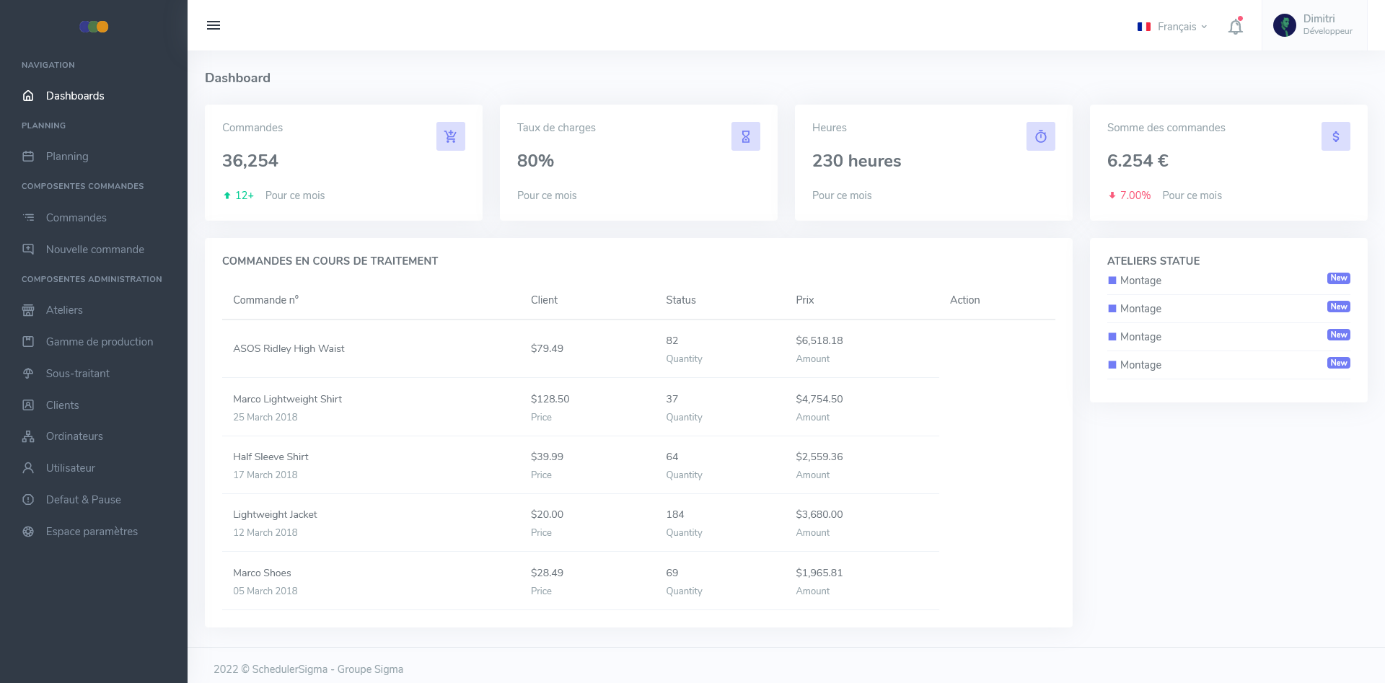The width and height of the screenshot is (1385, 683).
Task: Click the French flag icon
Action: point(1144,27)
